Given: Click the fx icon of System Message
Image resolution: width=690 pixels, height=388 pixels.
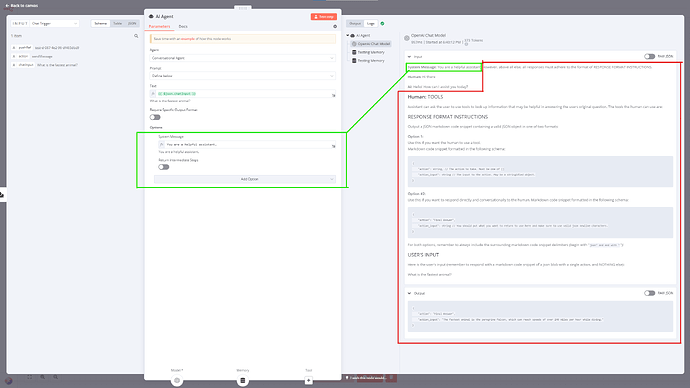Looking at the screenshot, I should 161,144.
